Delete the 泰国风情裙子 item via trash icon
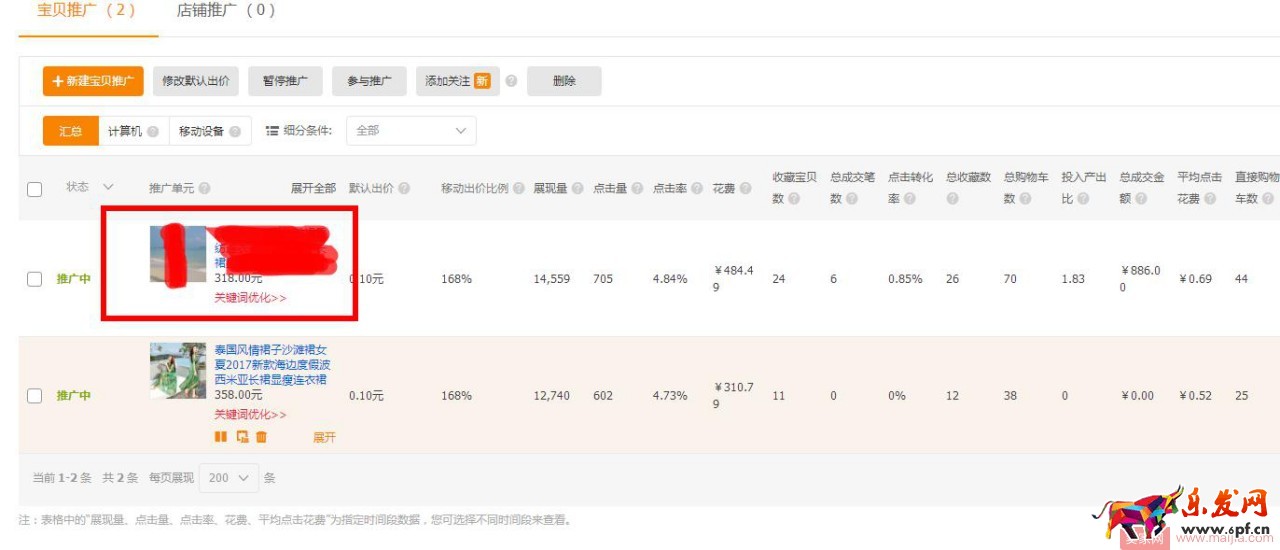Screen dimensions: 1280x550 click(261, 437)
